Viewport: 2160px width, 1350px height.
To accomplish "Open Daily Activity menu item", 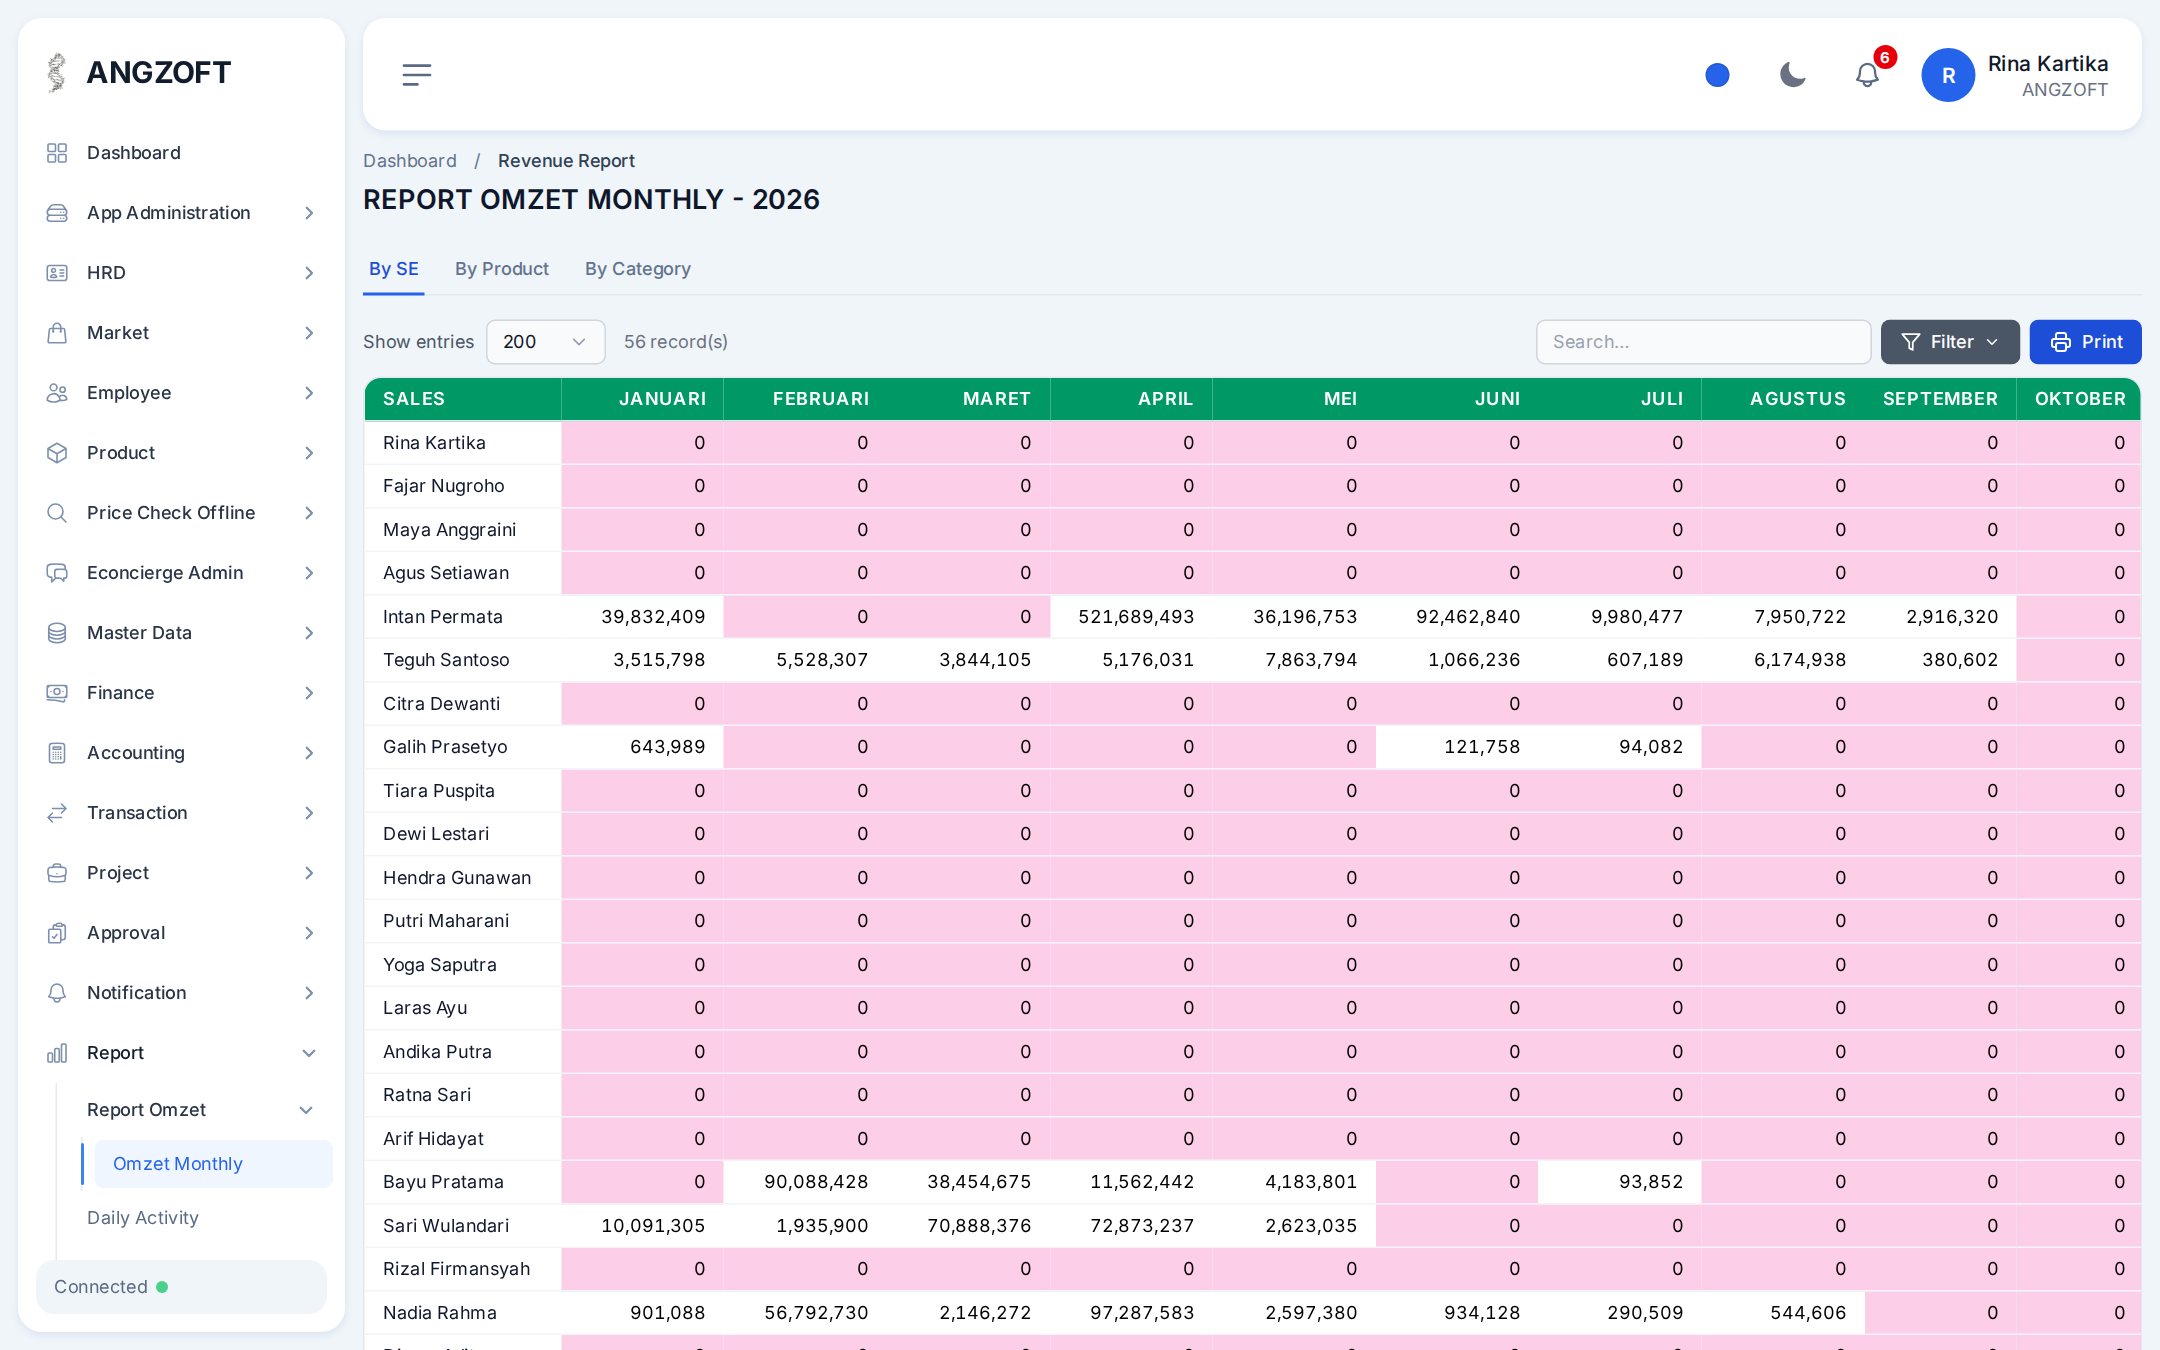I will 143,1218.
